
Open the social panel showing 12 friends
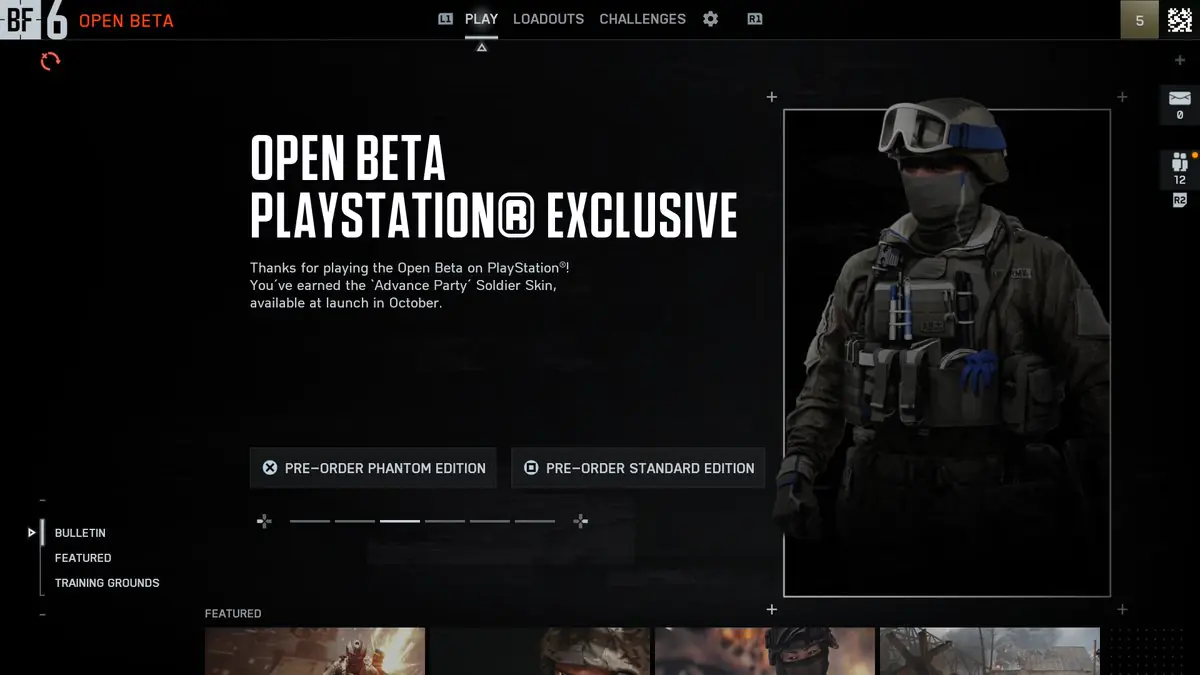(1179, 163)
